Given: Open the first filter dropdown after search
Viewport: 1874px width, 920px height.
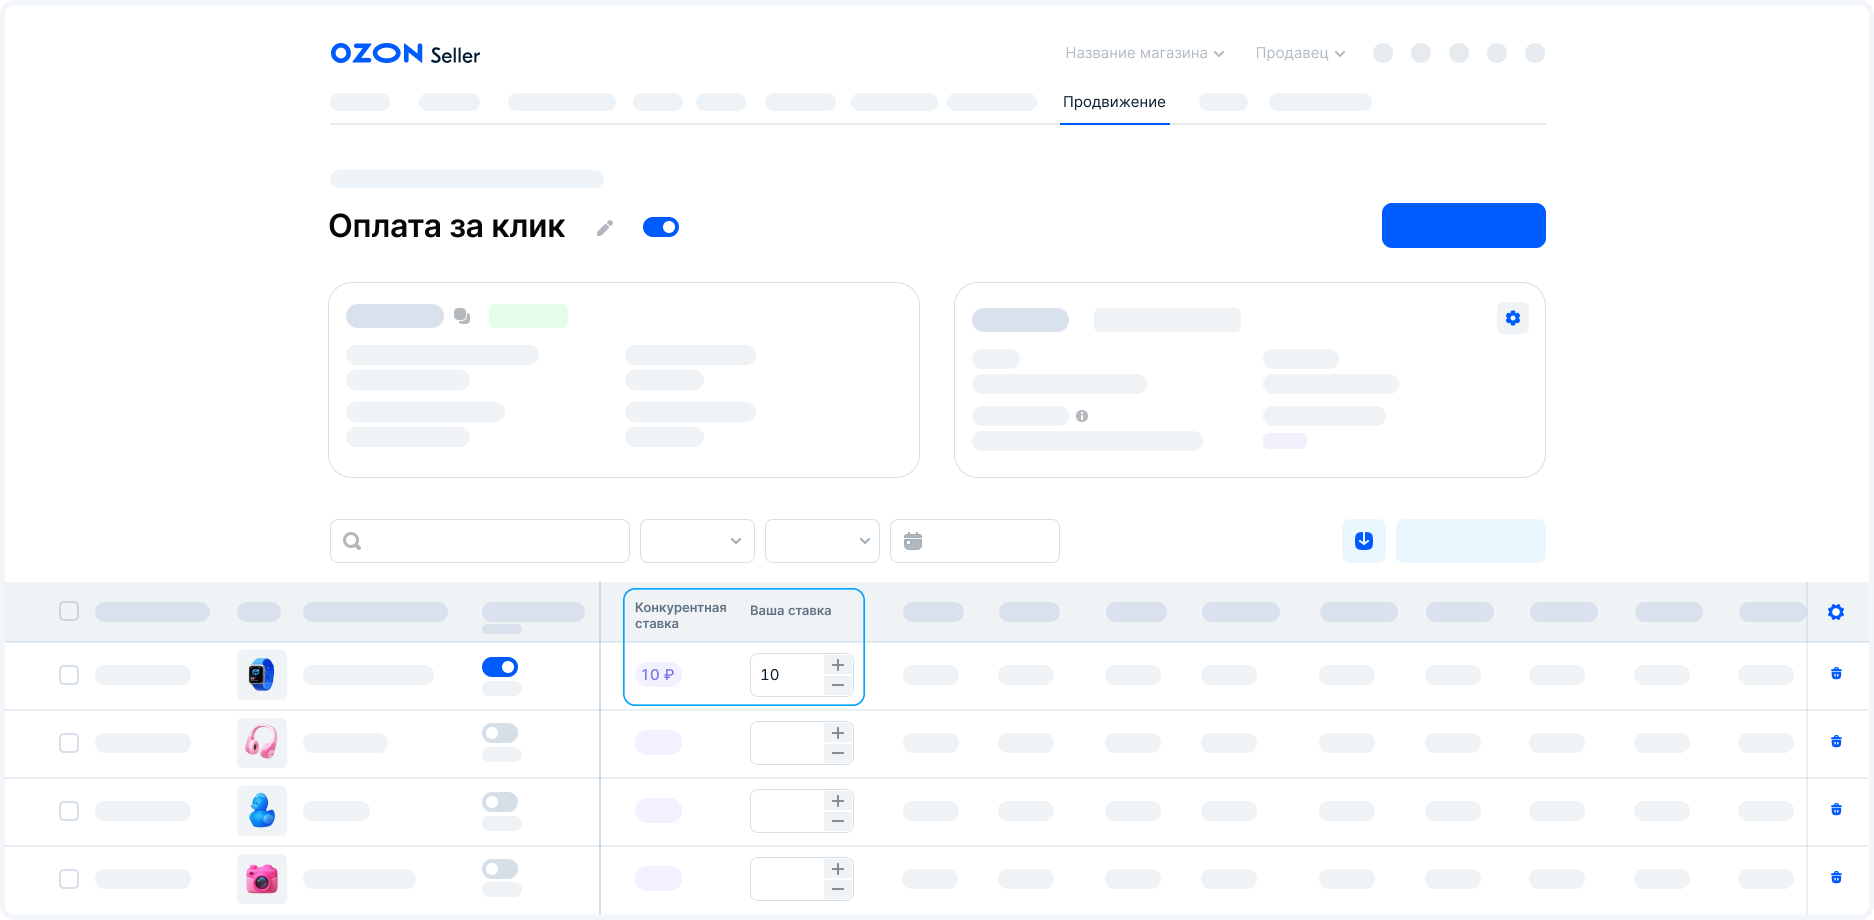Looking at the screenshot, I should coord(697,541).
